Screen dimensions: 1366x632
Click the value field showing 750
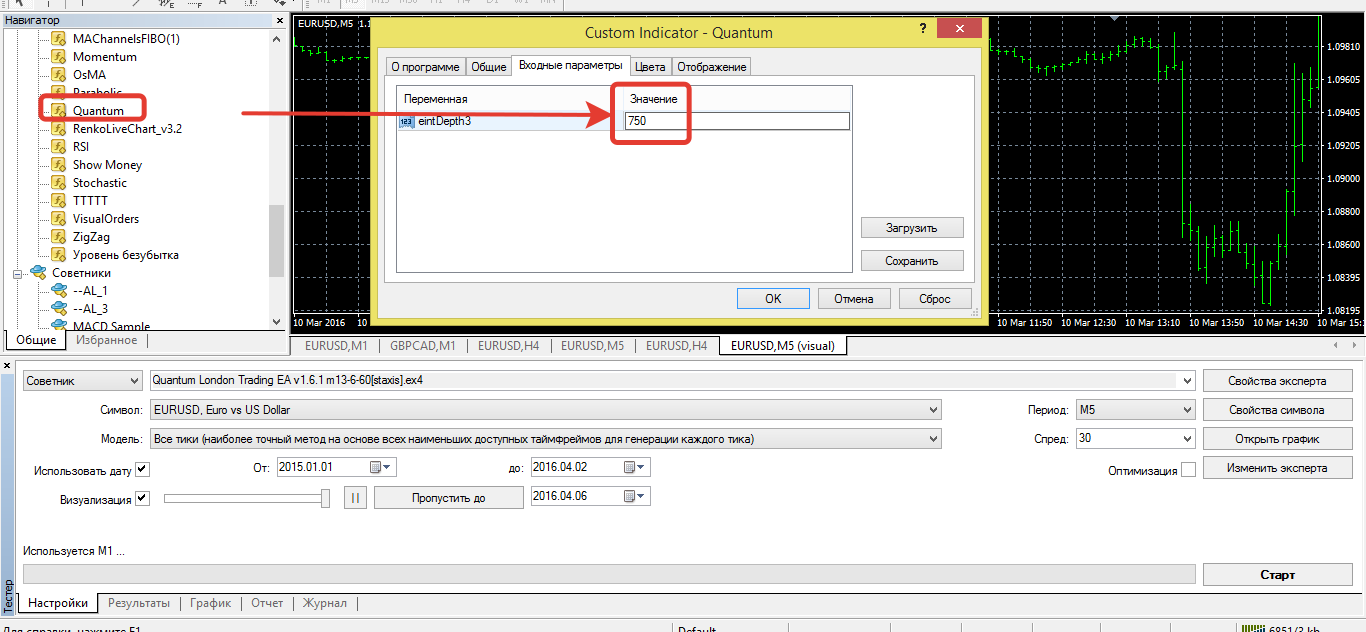[x=737, y=121]
